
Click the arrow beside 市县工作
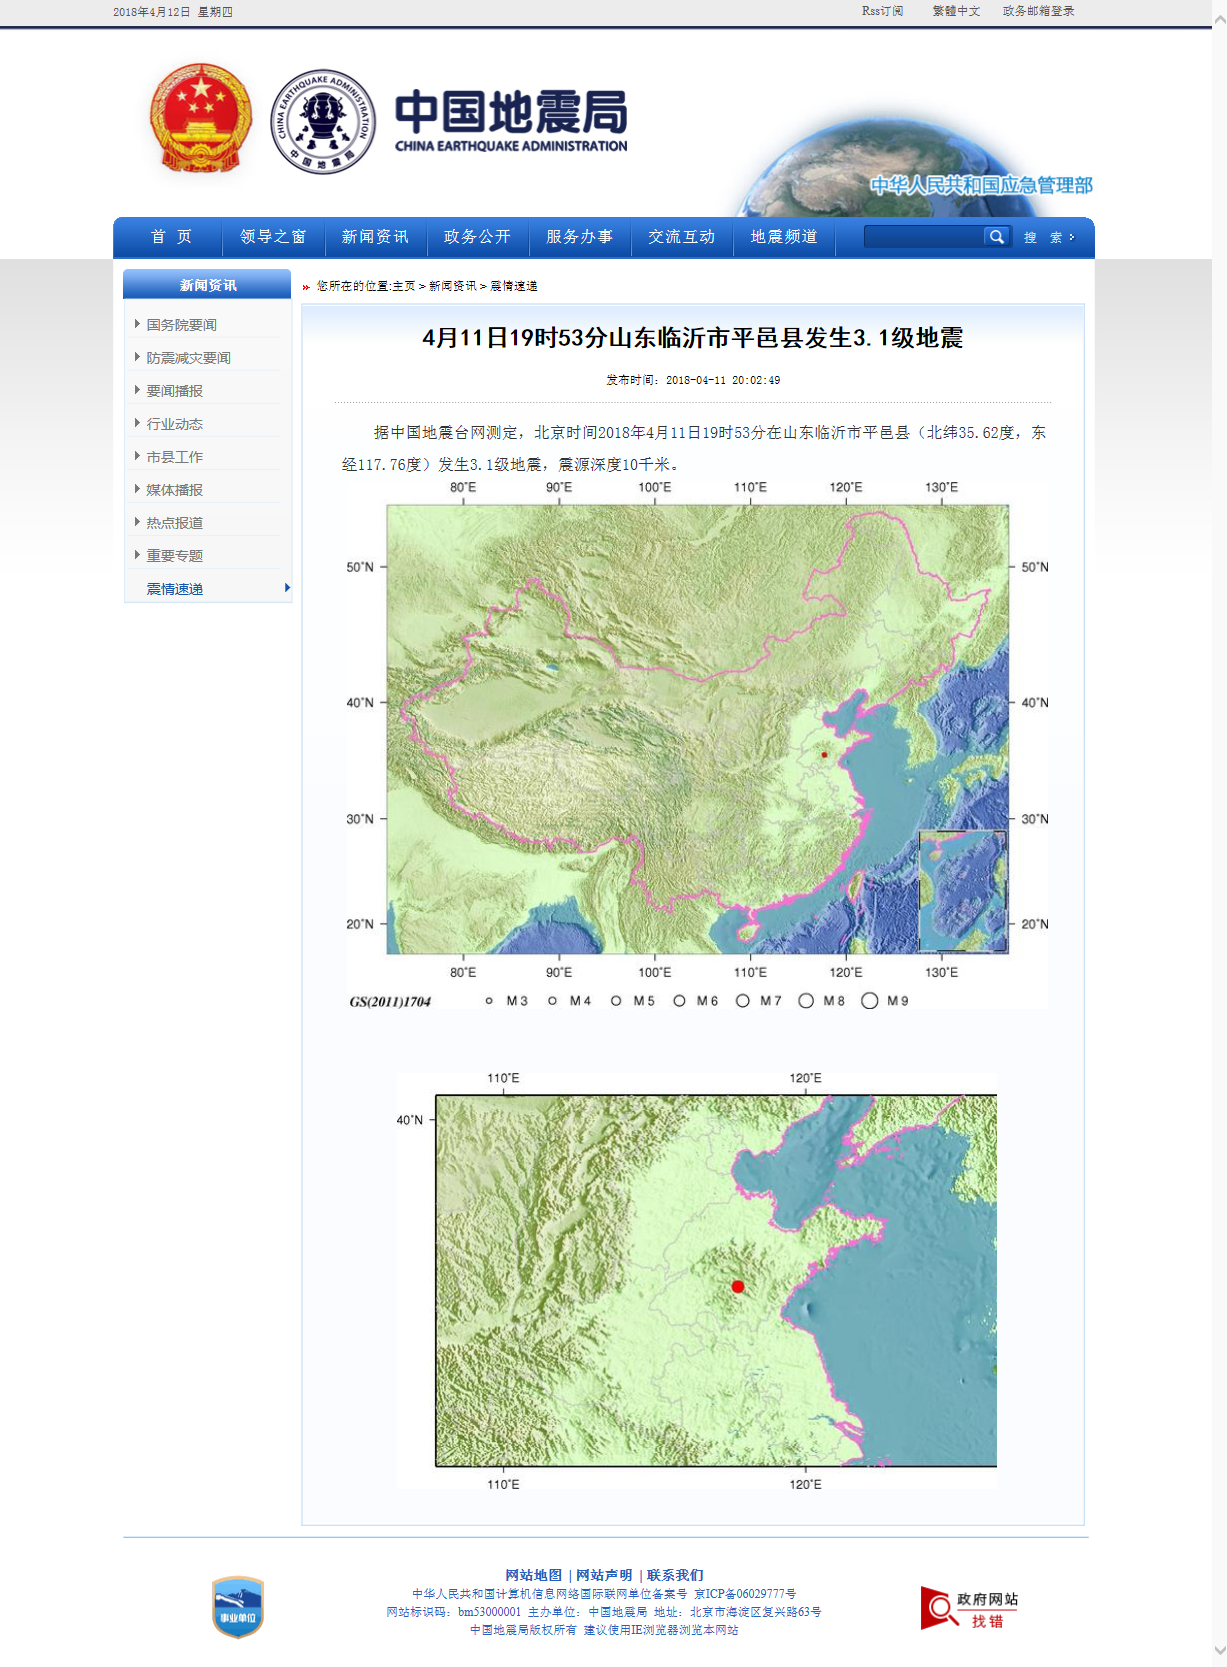pyautogui.click(x=137, y=456)
